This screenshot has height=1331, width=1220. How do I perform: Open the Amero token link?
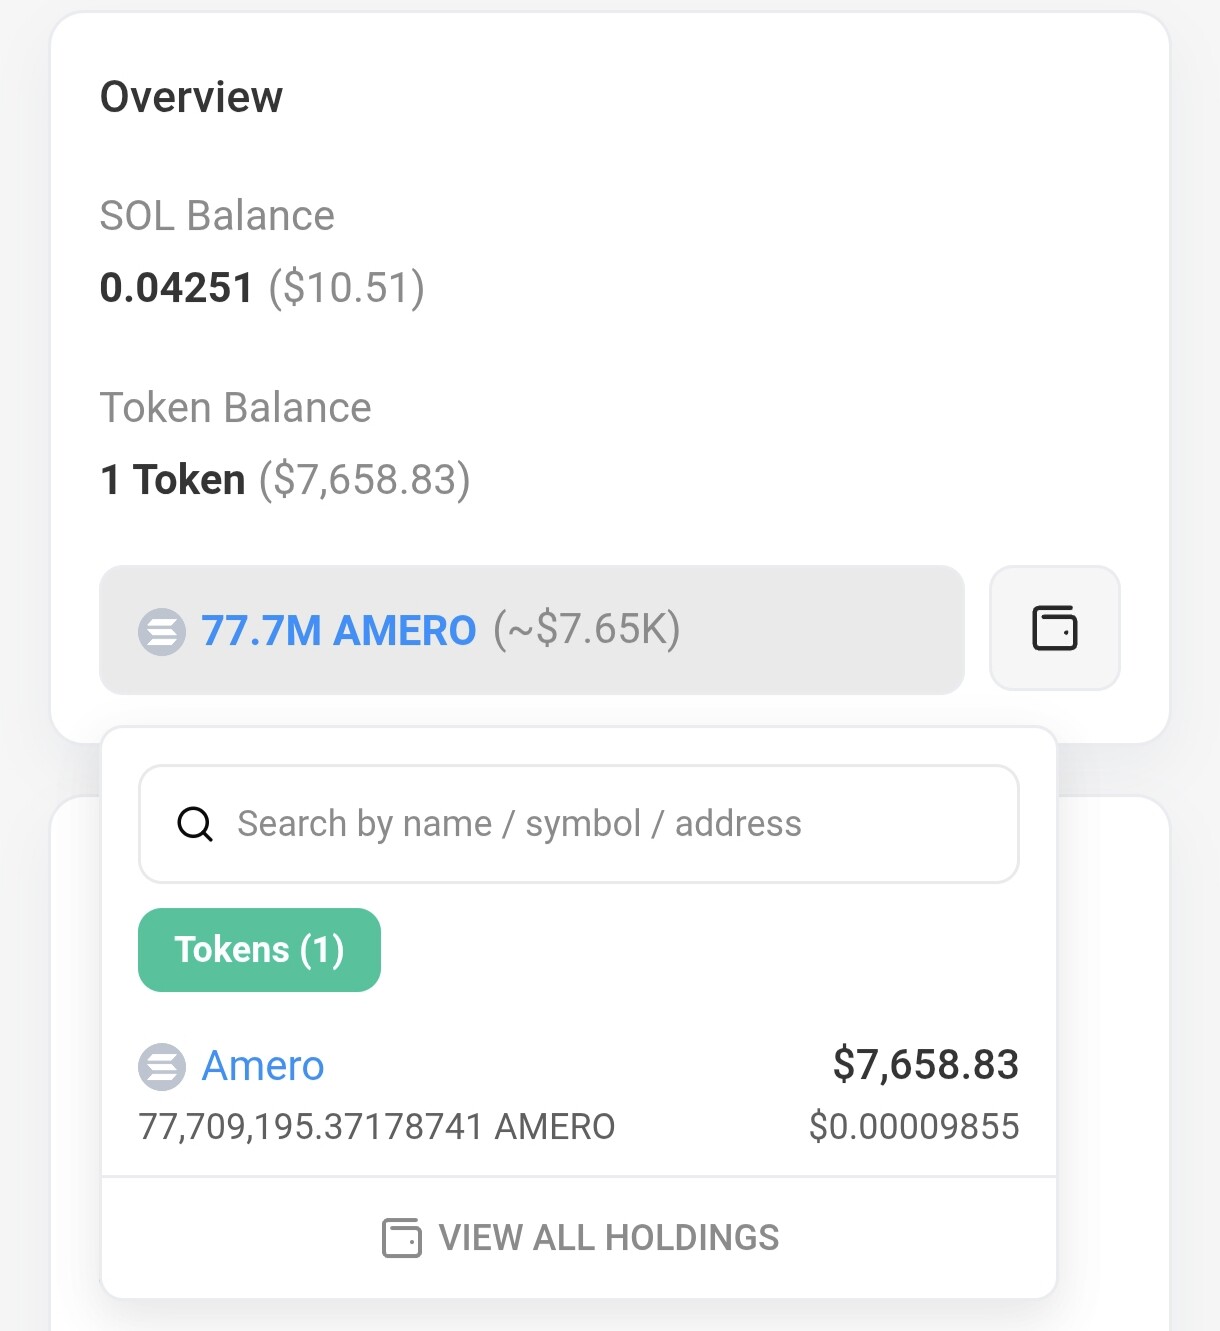coord(263,1066)
